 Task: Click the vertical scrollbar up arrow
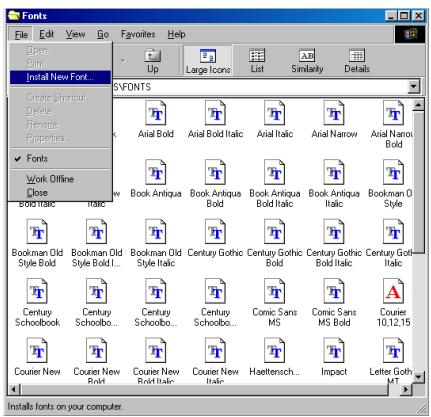point(418,105)
